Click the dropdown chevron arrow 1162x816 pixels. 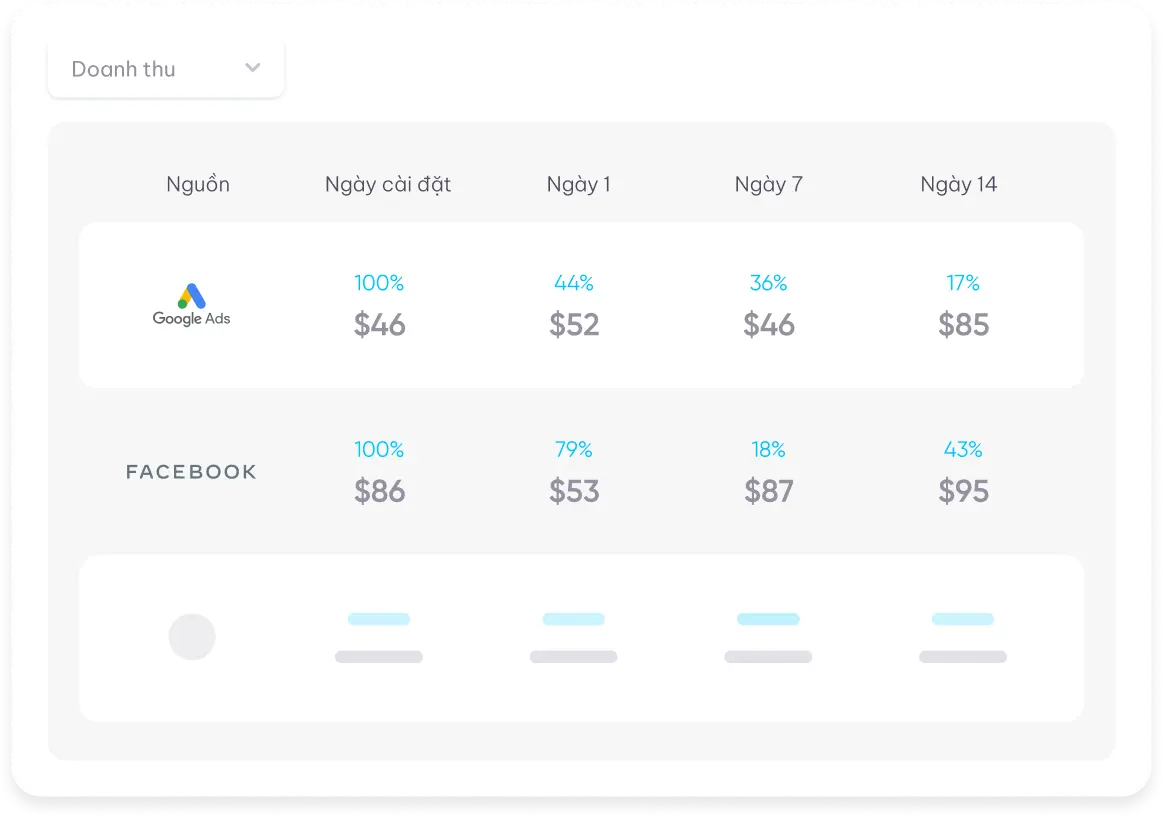click(253, 68)
